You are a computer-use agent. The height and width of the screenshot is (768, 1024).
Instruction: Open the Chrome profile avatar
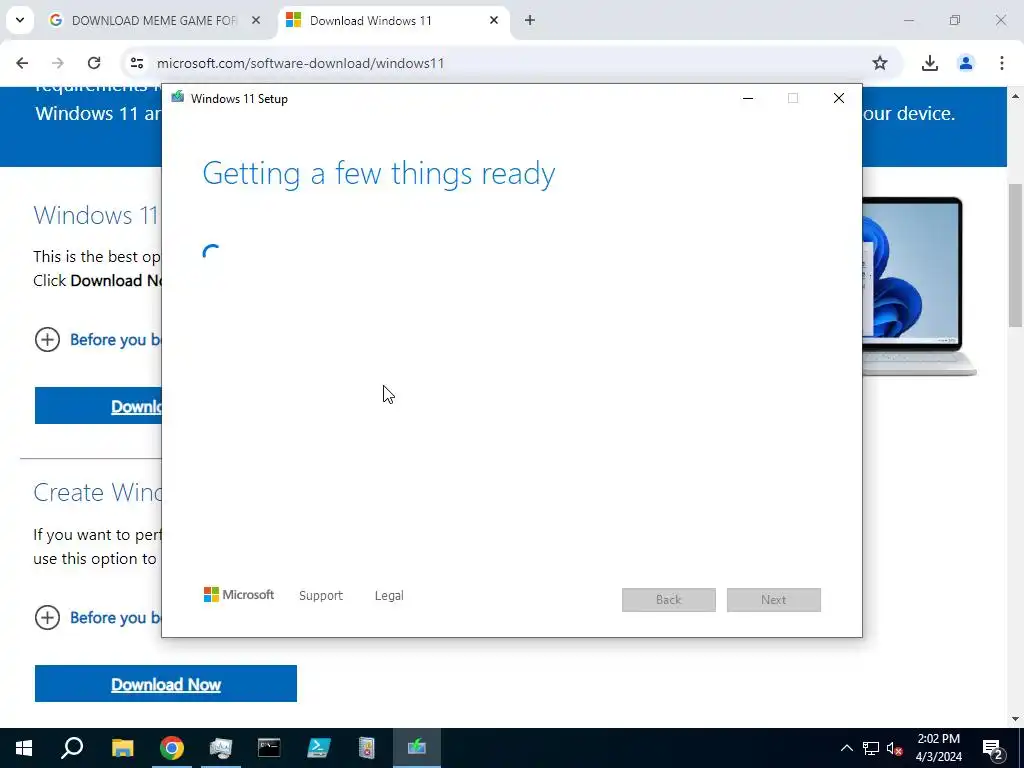[x=965, y=63]
